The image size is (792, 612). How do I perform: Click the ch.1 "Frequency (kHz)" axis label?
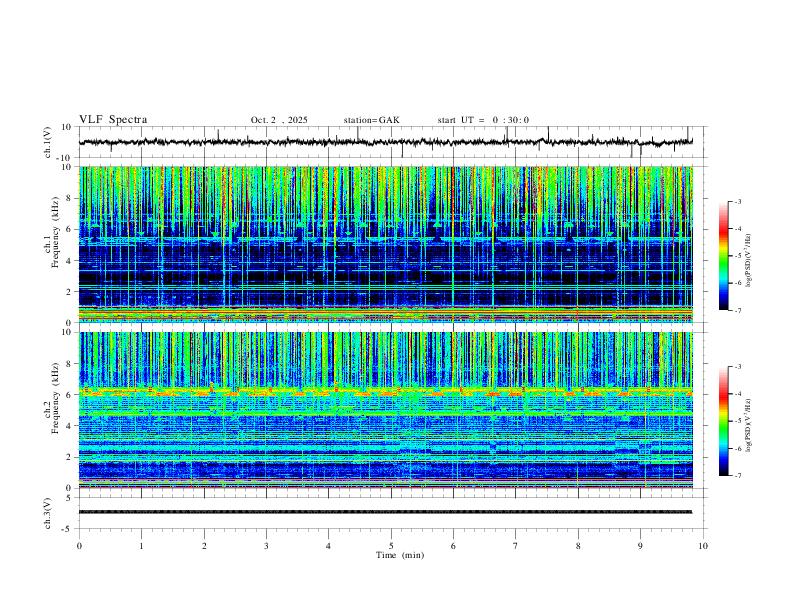[55, 232]
